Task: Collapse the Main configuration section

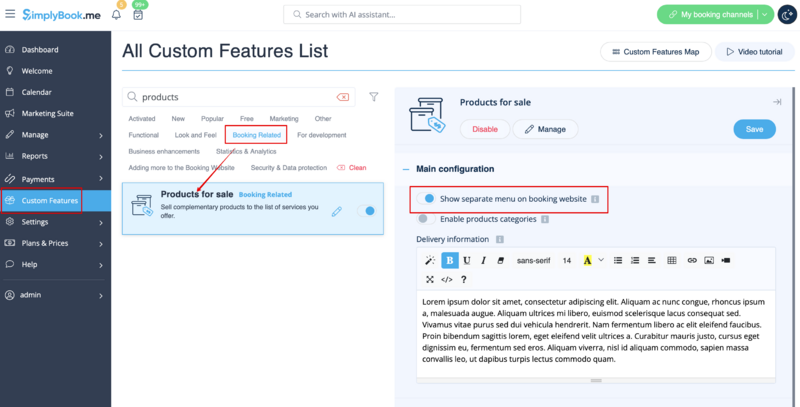Action: [x=406, y=169]
